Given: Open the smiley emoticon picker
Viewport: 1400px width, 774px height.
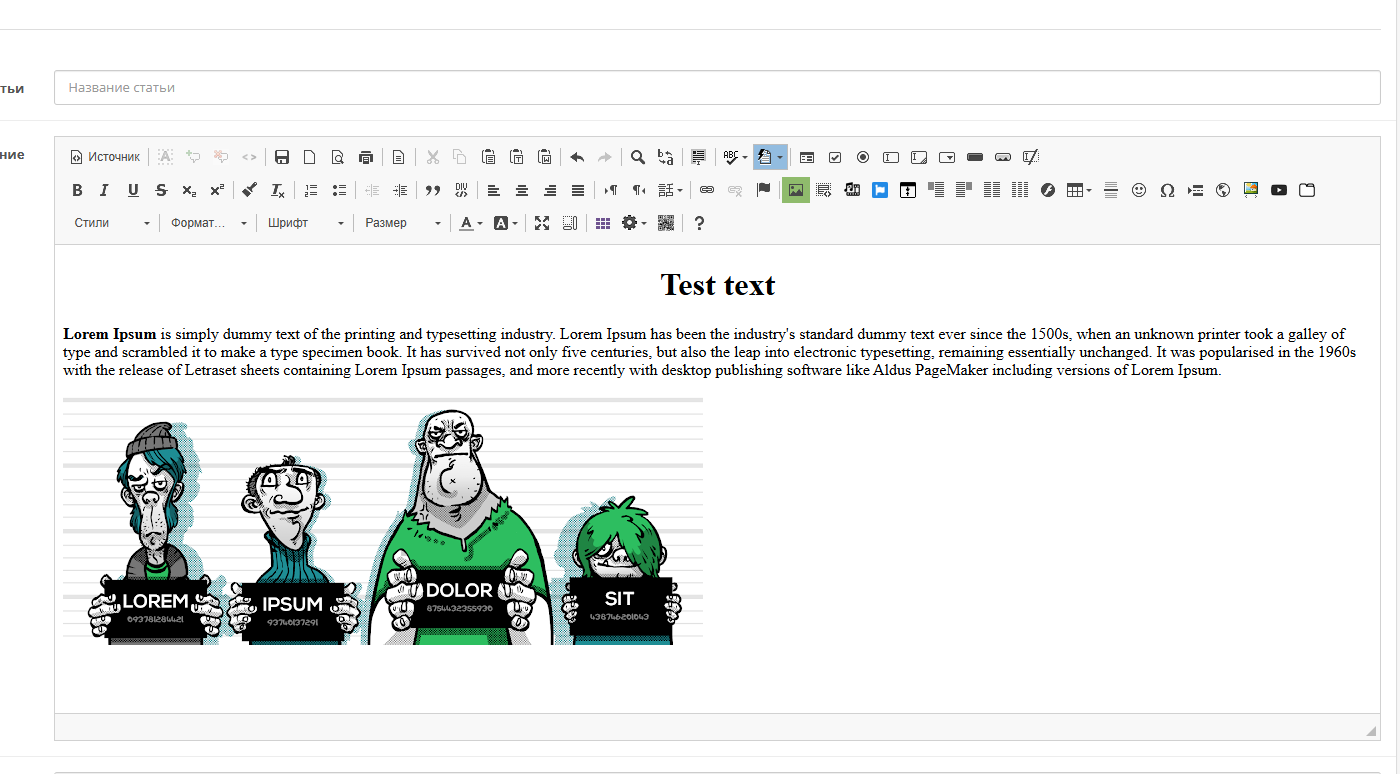Looking at the screenshot, I should click(x=1139, y=190).
